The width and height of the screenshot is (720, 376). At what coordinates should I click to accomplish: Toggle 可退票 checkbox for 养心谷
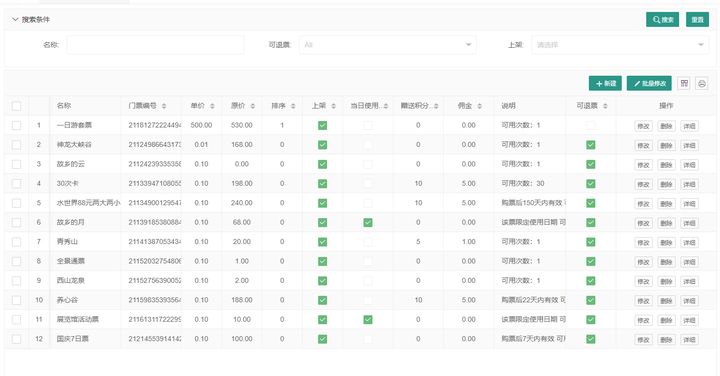pyautogui.click(x=591, y=300)
